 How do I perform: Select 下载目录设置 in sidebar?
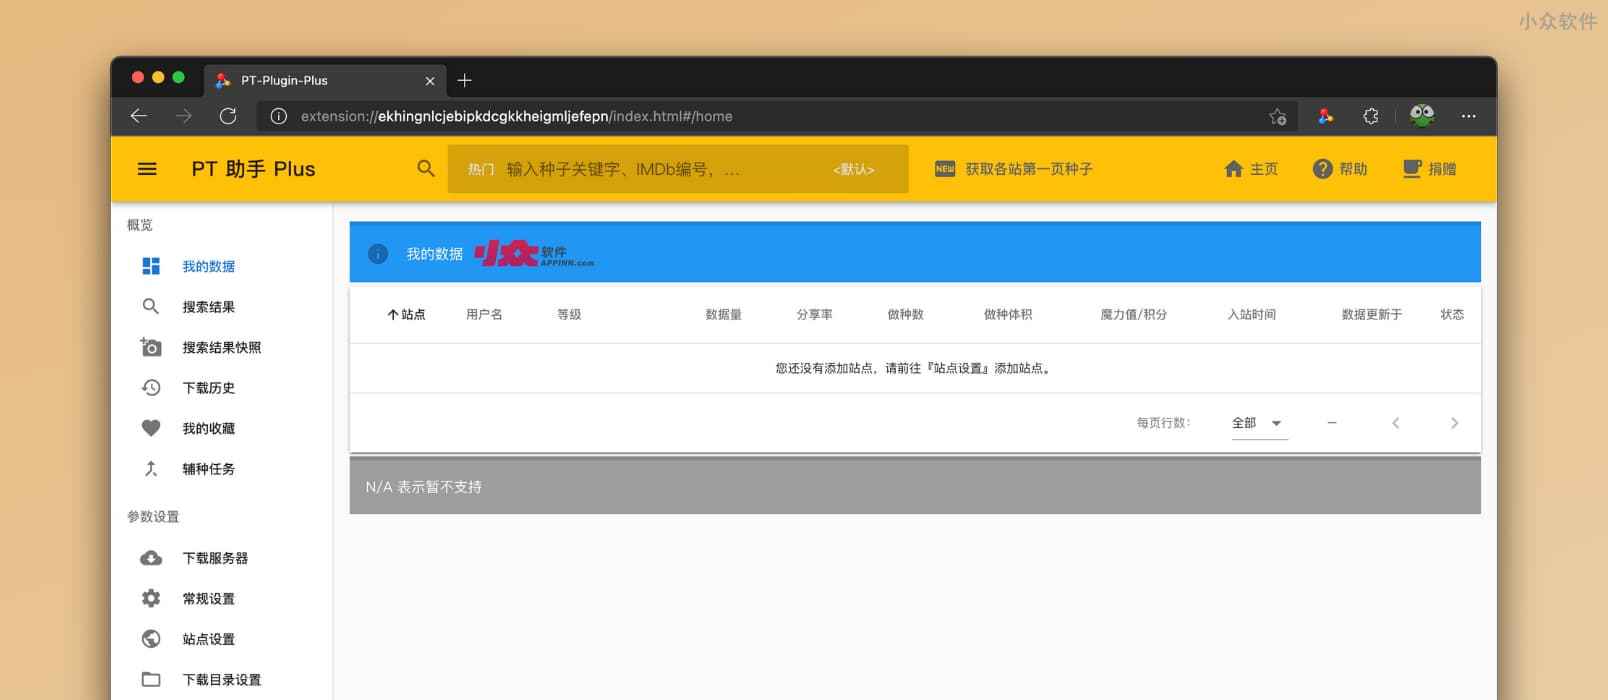[x=221, y=679]
